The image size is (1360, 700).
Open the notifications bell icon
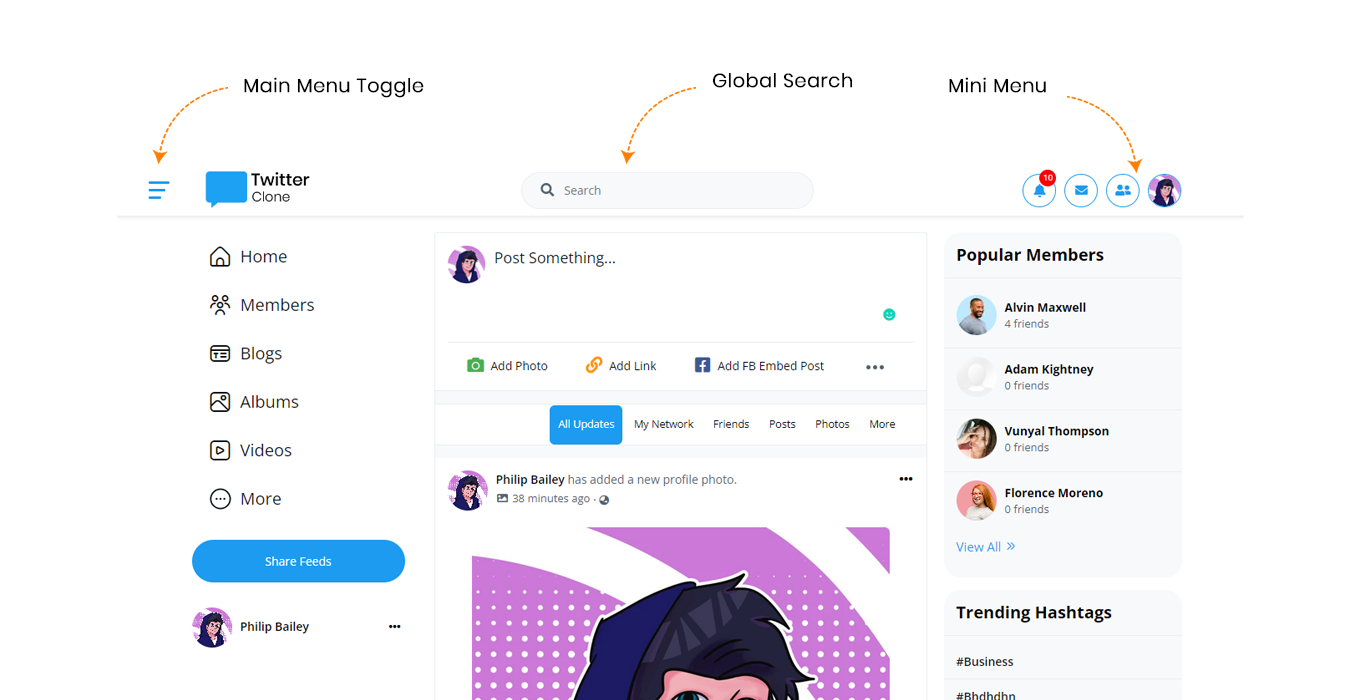pos(1039,190)
